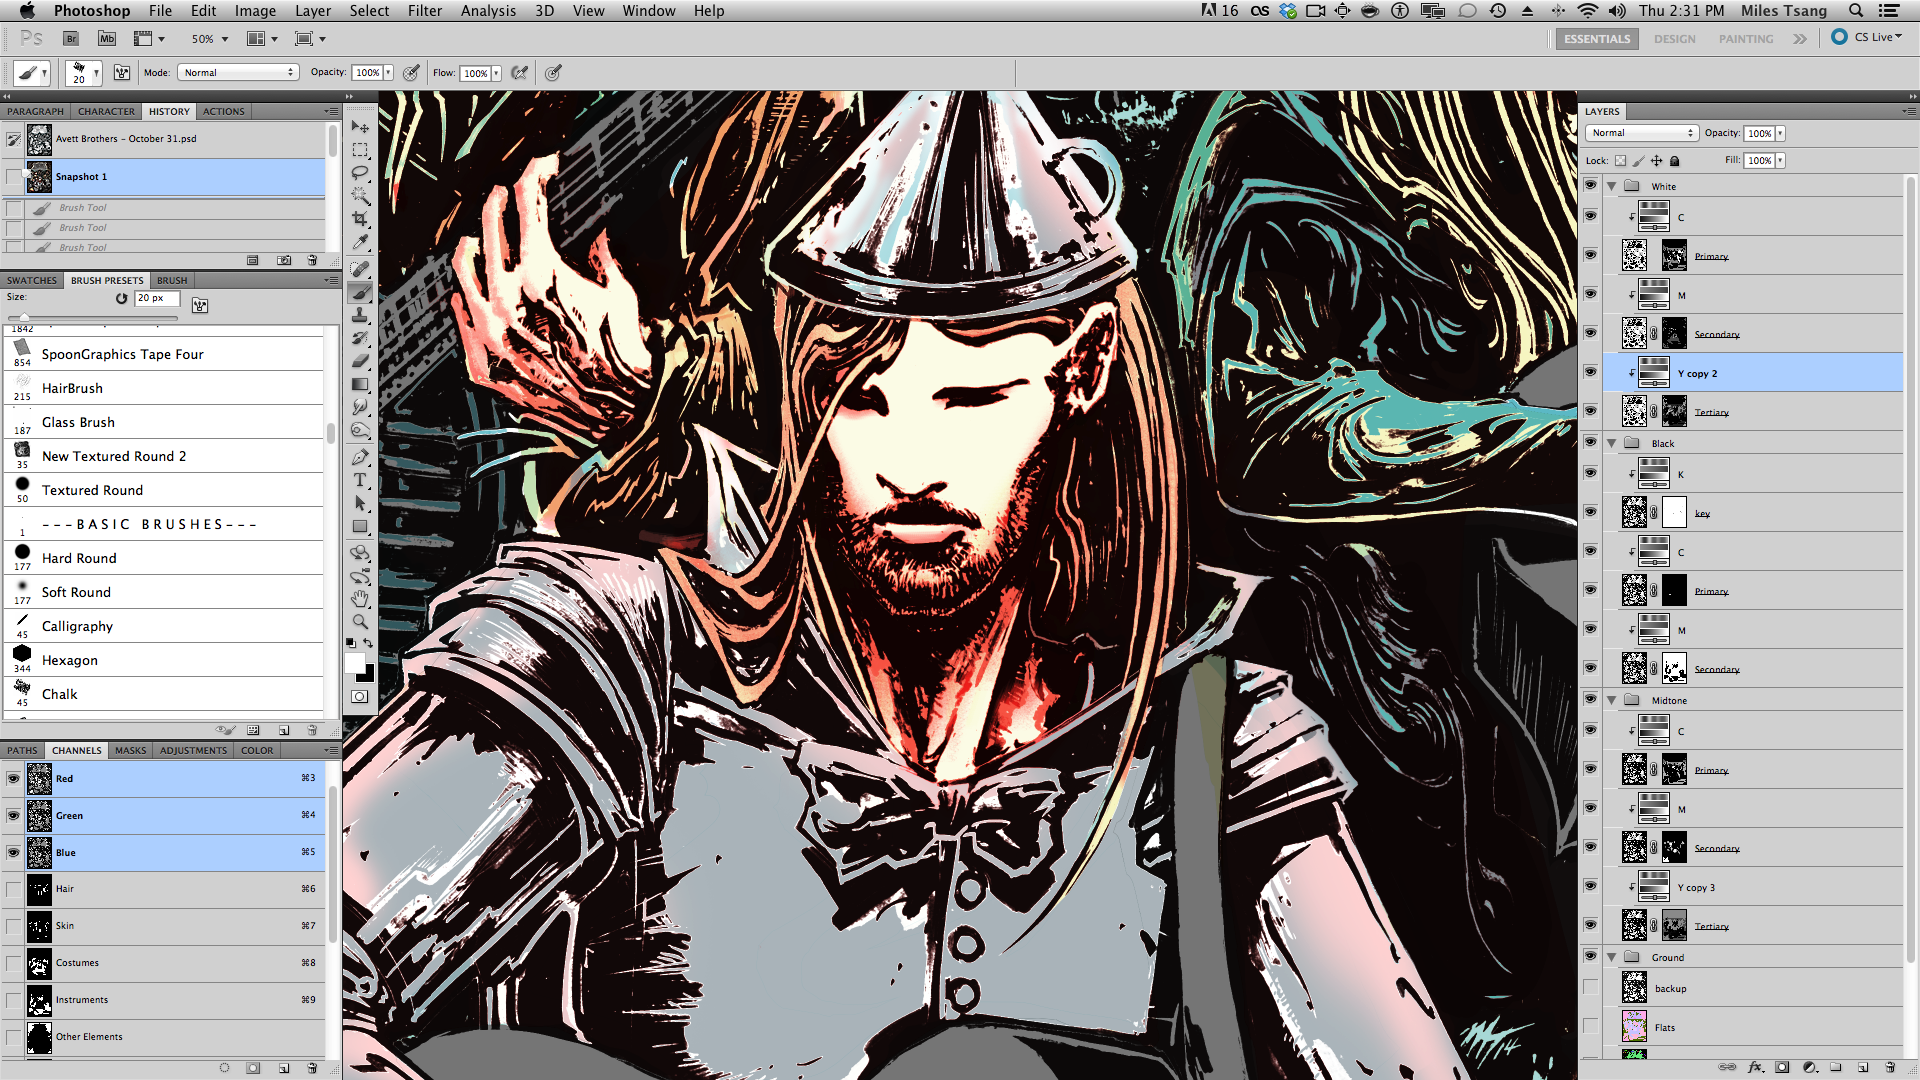Image resolution: width=1920 pixels, height=1080 pixels.
Task: Show the Costumes channel
Action: pos(13,963)
